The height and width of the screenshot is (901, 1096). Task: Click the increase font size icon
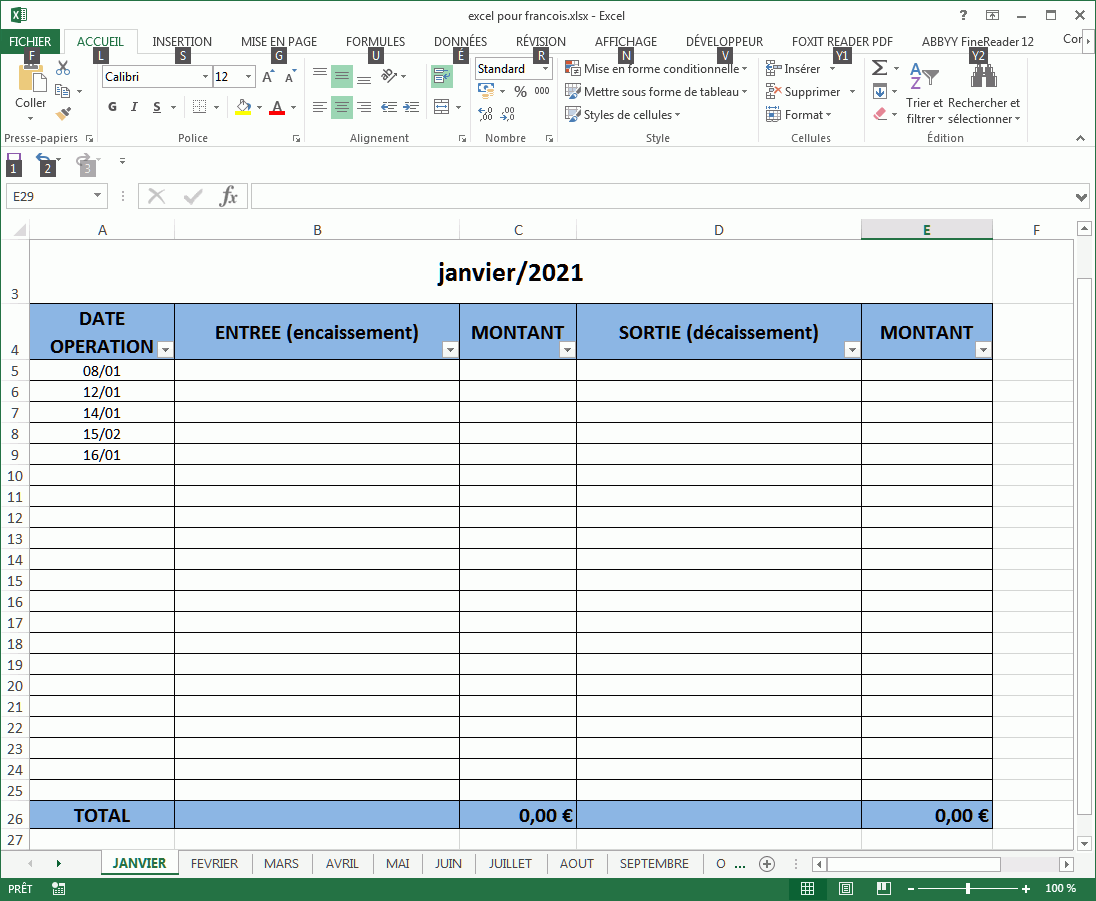click(x=267, y=77)
